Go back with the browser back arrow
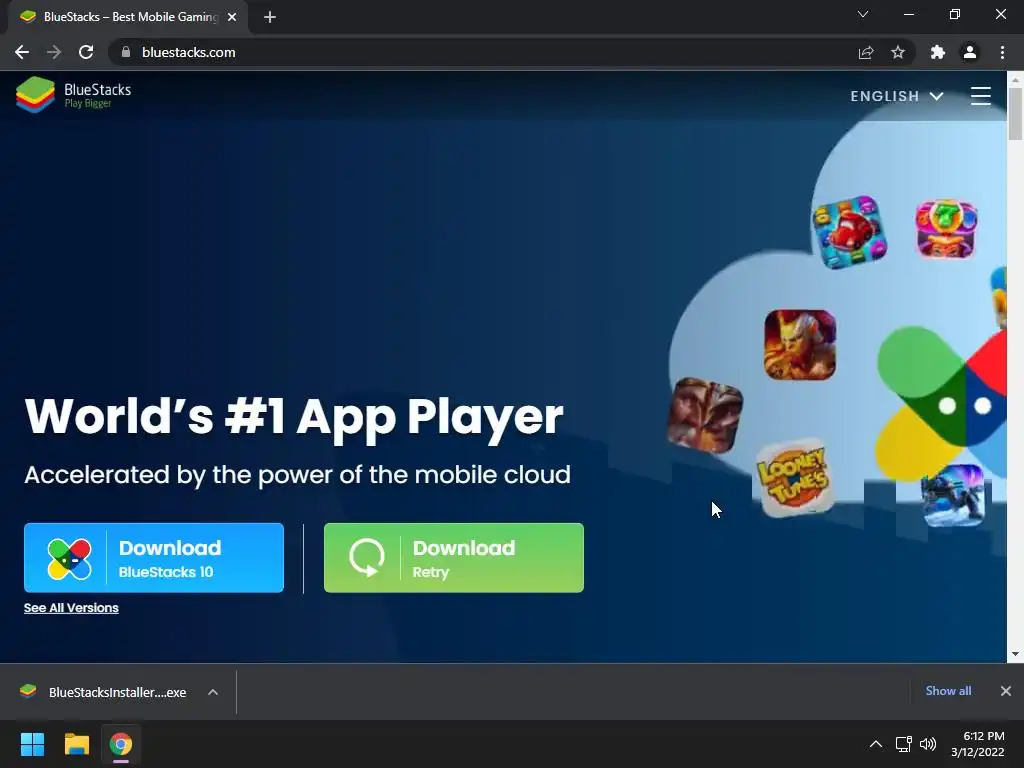 click(22, 52)
